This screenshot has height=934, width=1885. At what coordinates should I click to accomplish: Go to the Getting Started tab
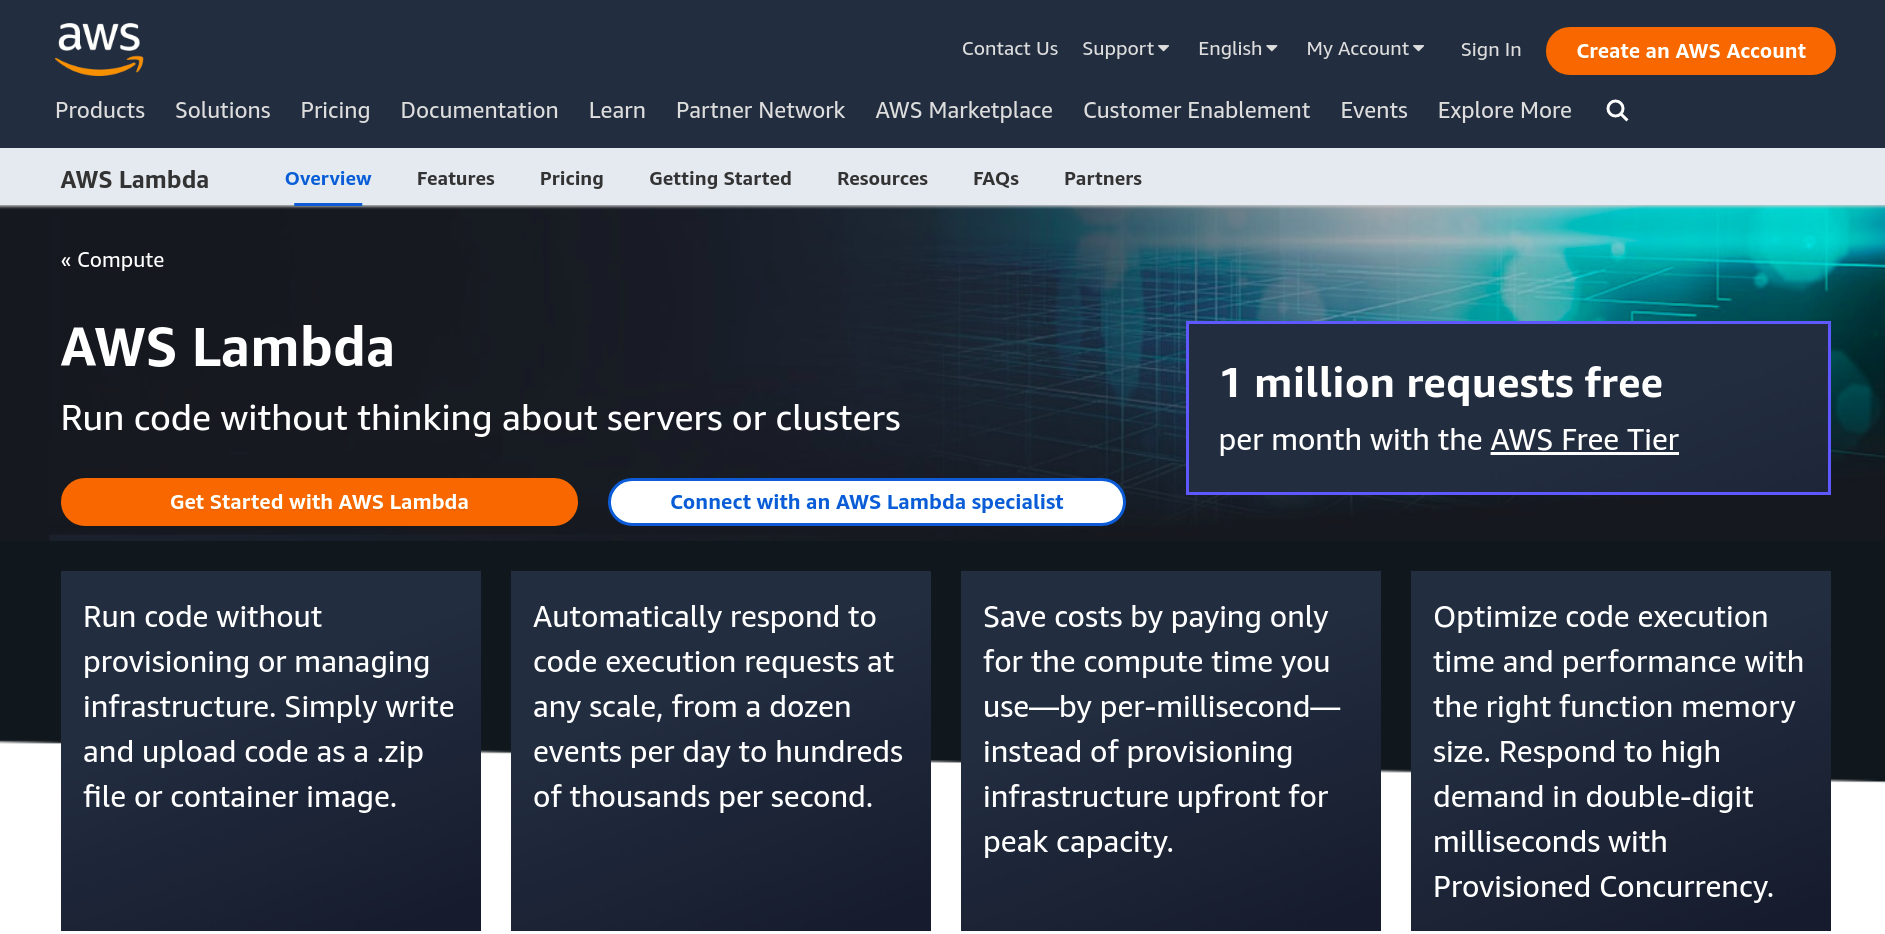click(720, 178)
